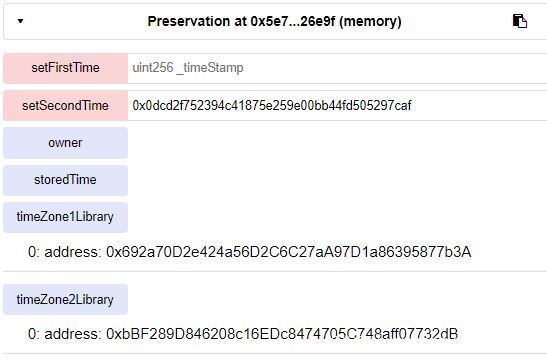Screen dimensions: 547x360
Task: Fetch the timeZone1Library address
Action: [x=66, y=217]
